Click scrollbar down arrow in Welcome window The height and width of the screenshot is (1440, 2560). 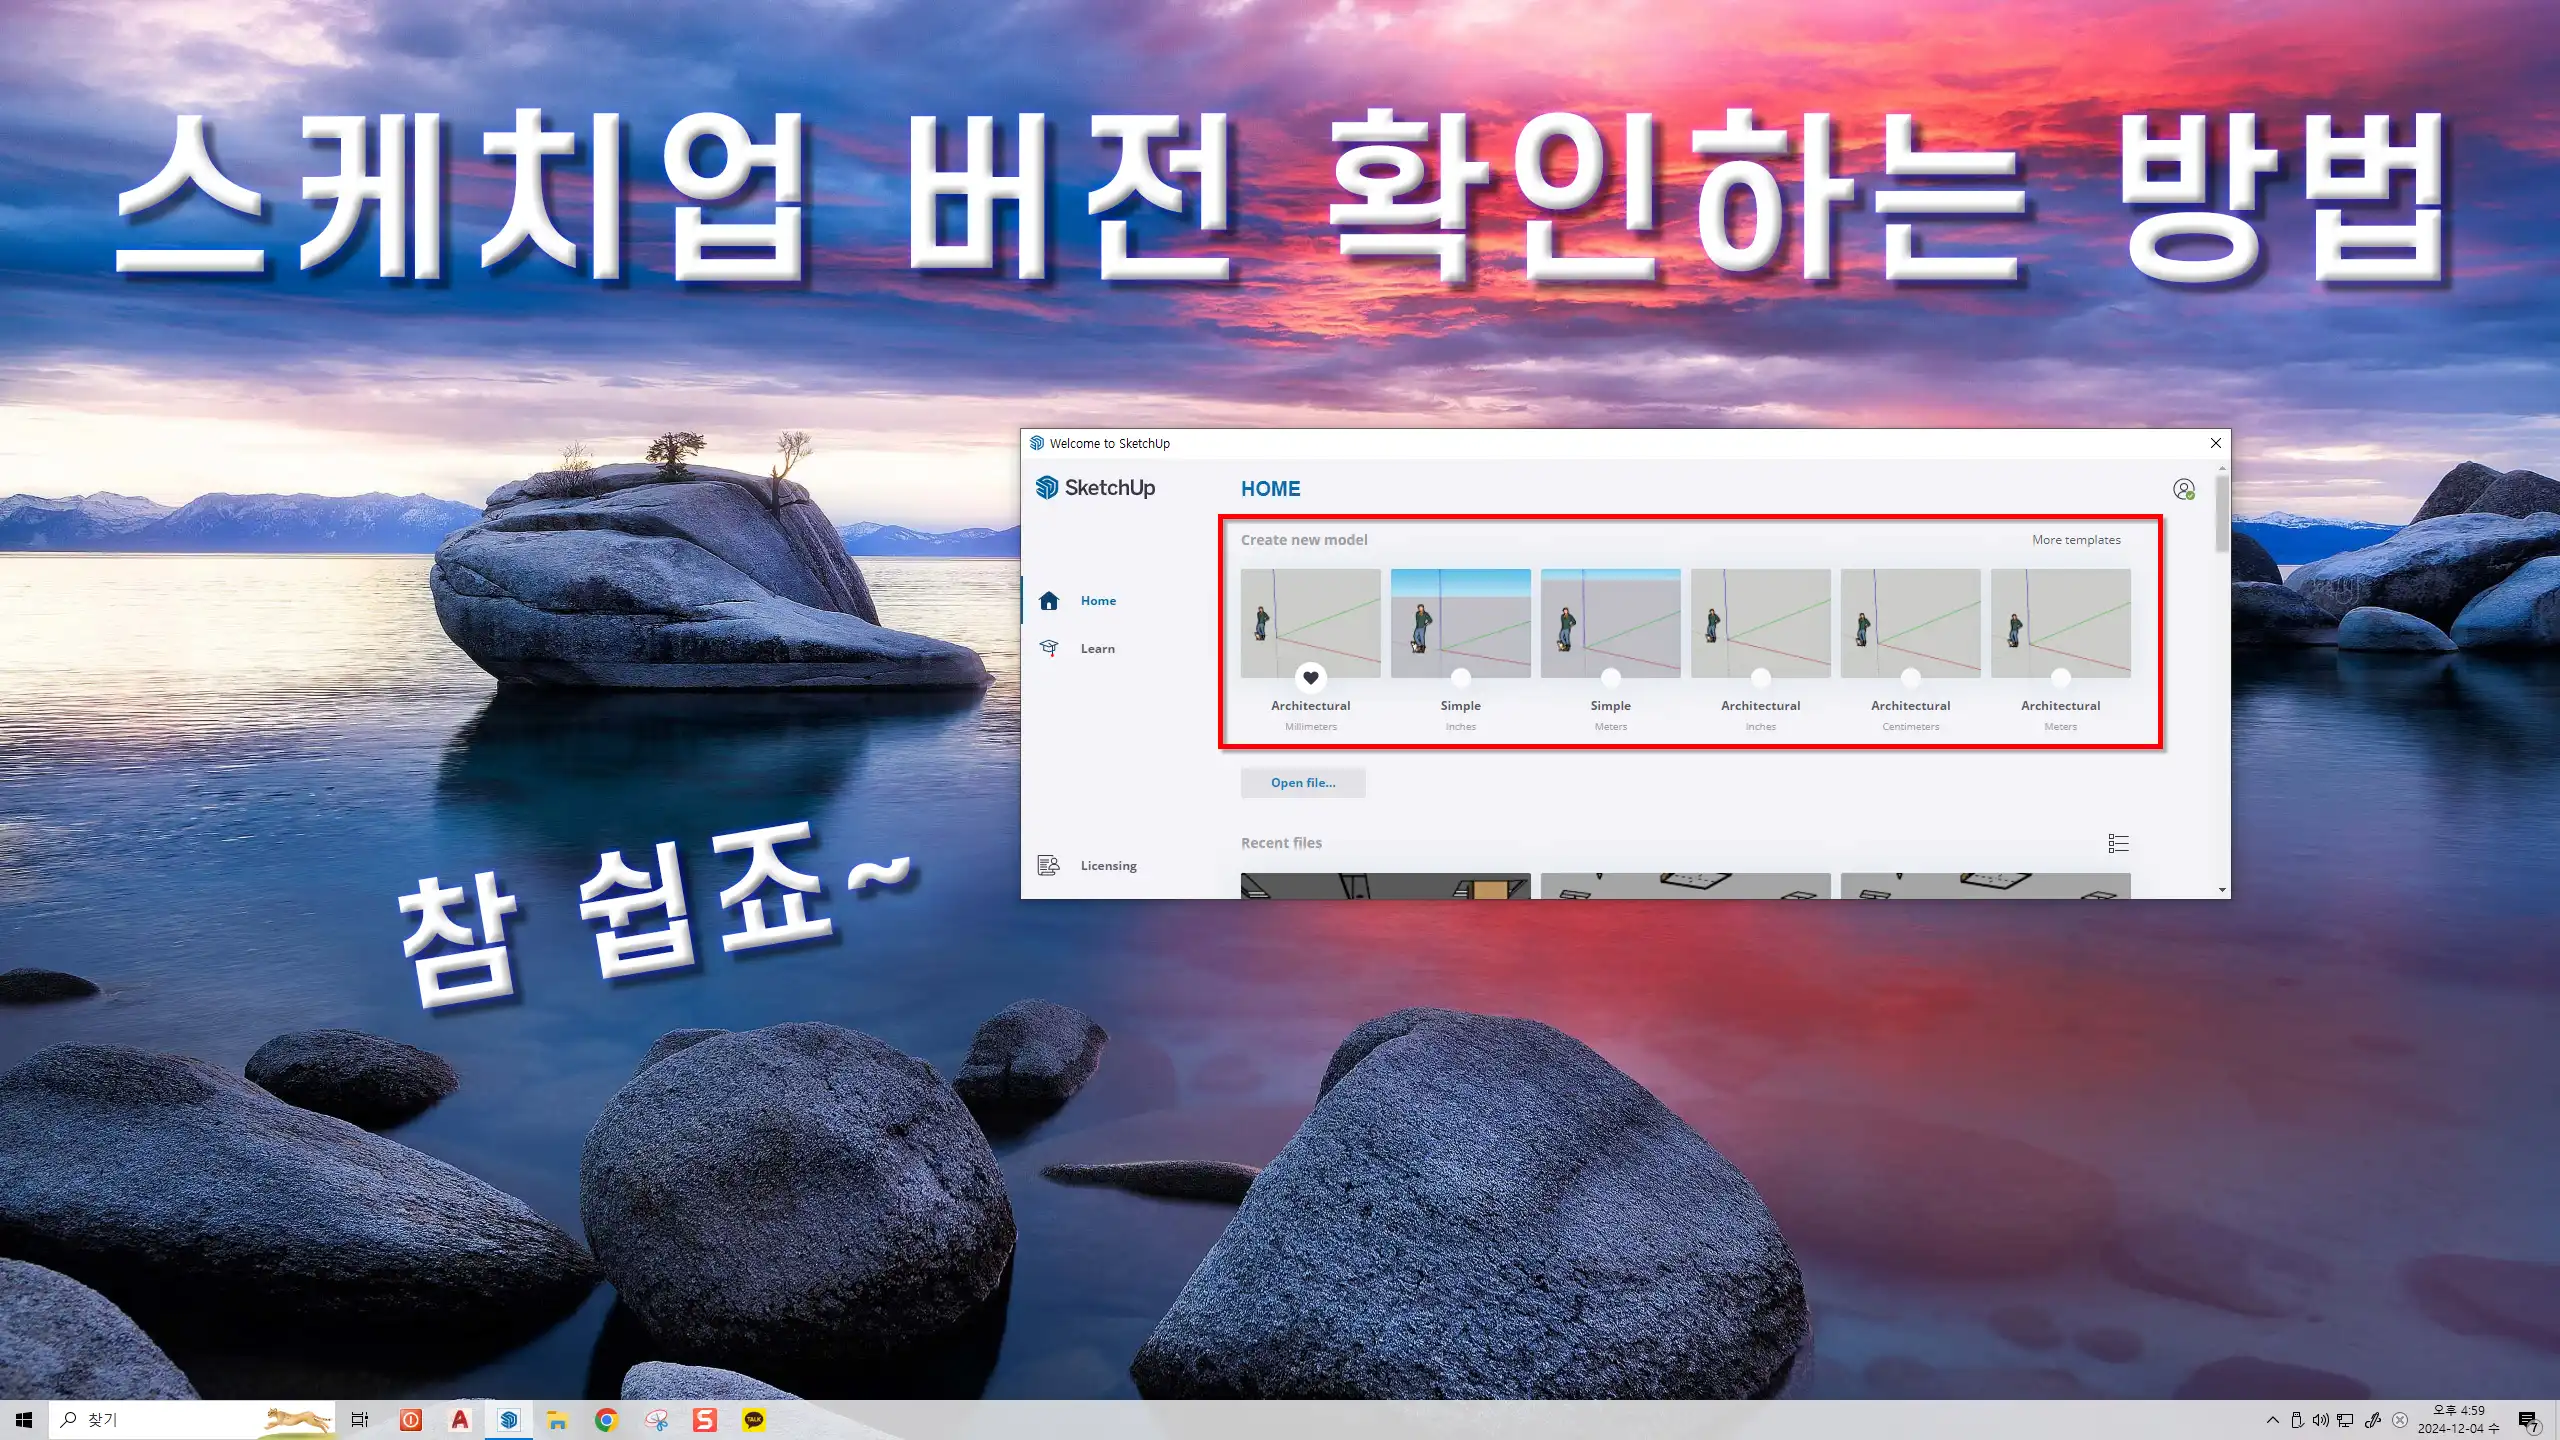point(2222,890)
